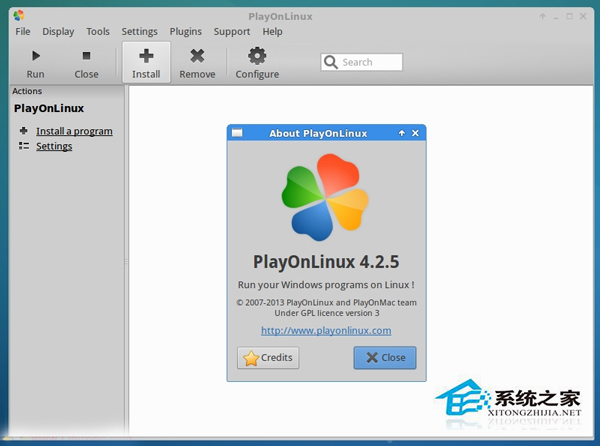Click the main window shade up-arrow icon

(x=543, y=16)
